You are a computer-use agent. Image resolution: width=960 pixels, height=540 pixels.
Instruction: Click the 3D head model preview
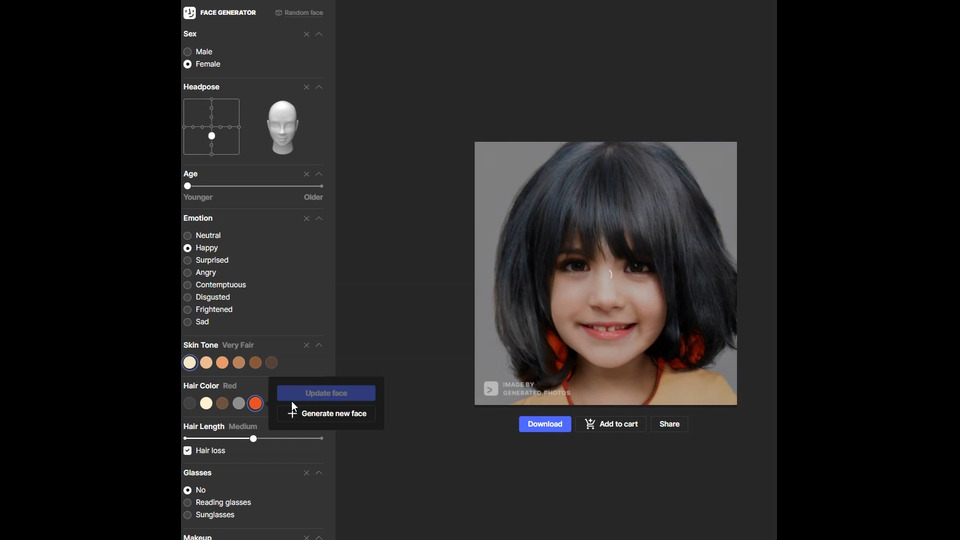pyautogui.click(x=283, y=127)
